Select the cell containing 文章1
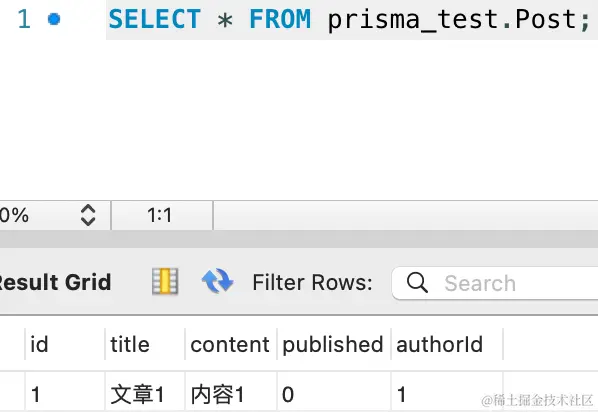This screenshot has width=598, height=412. coord(145,394)
